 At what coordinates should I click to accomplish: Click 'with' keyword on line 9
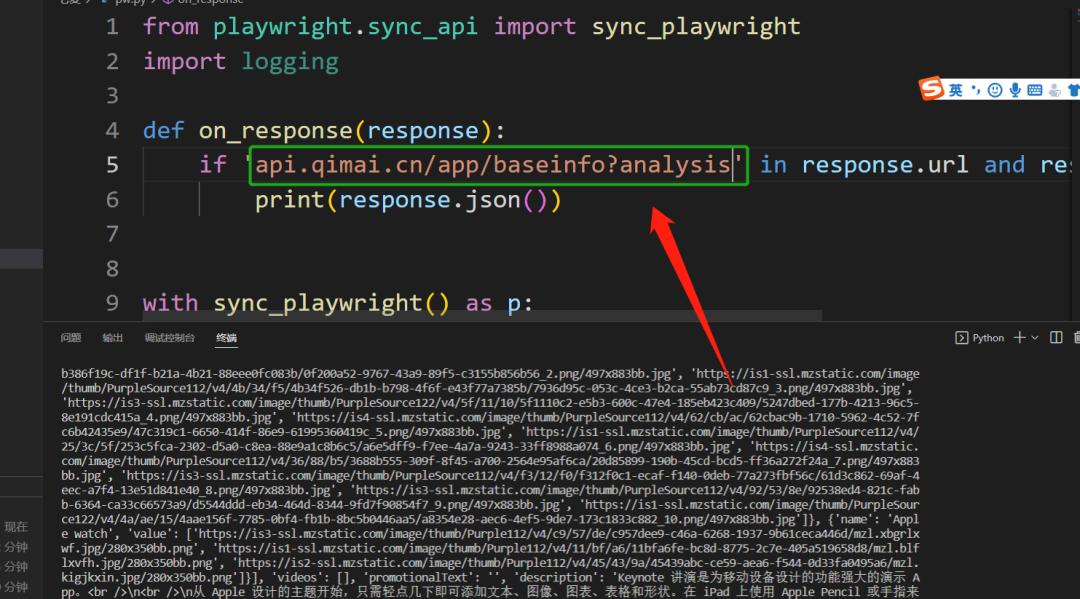170,303
